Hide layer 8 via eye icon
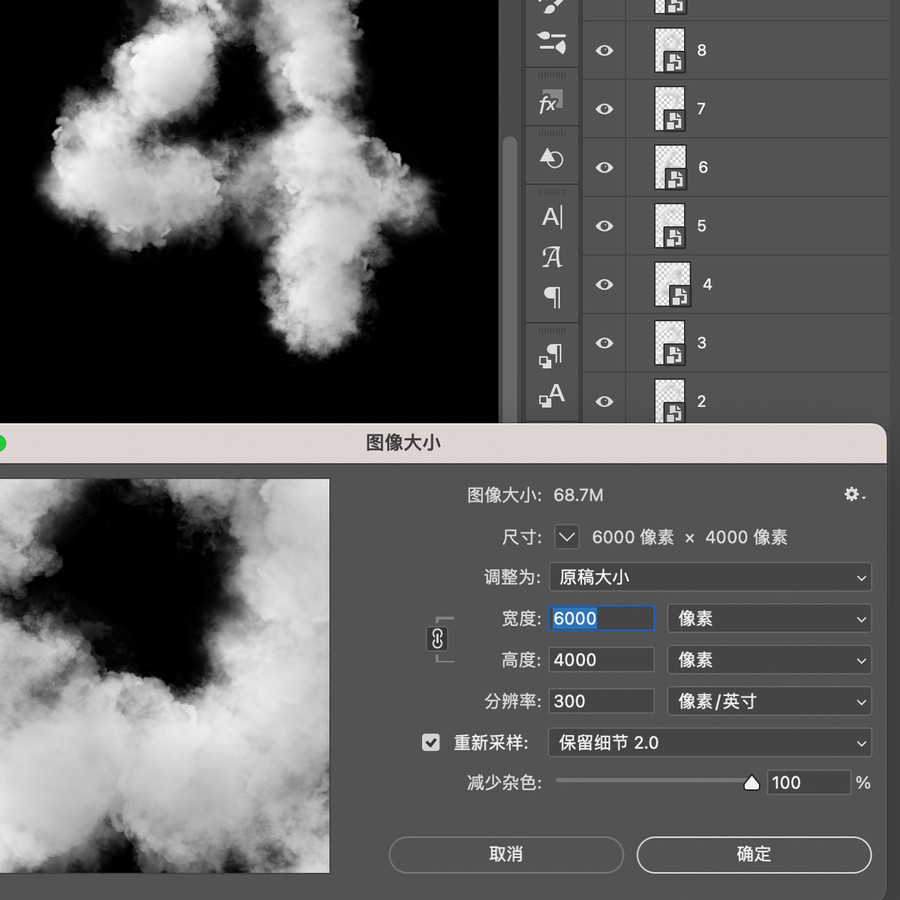 tap(604, 51)
